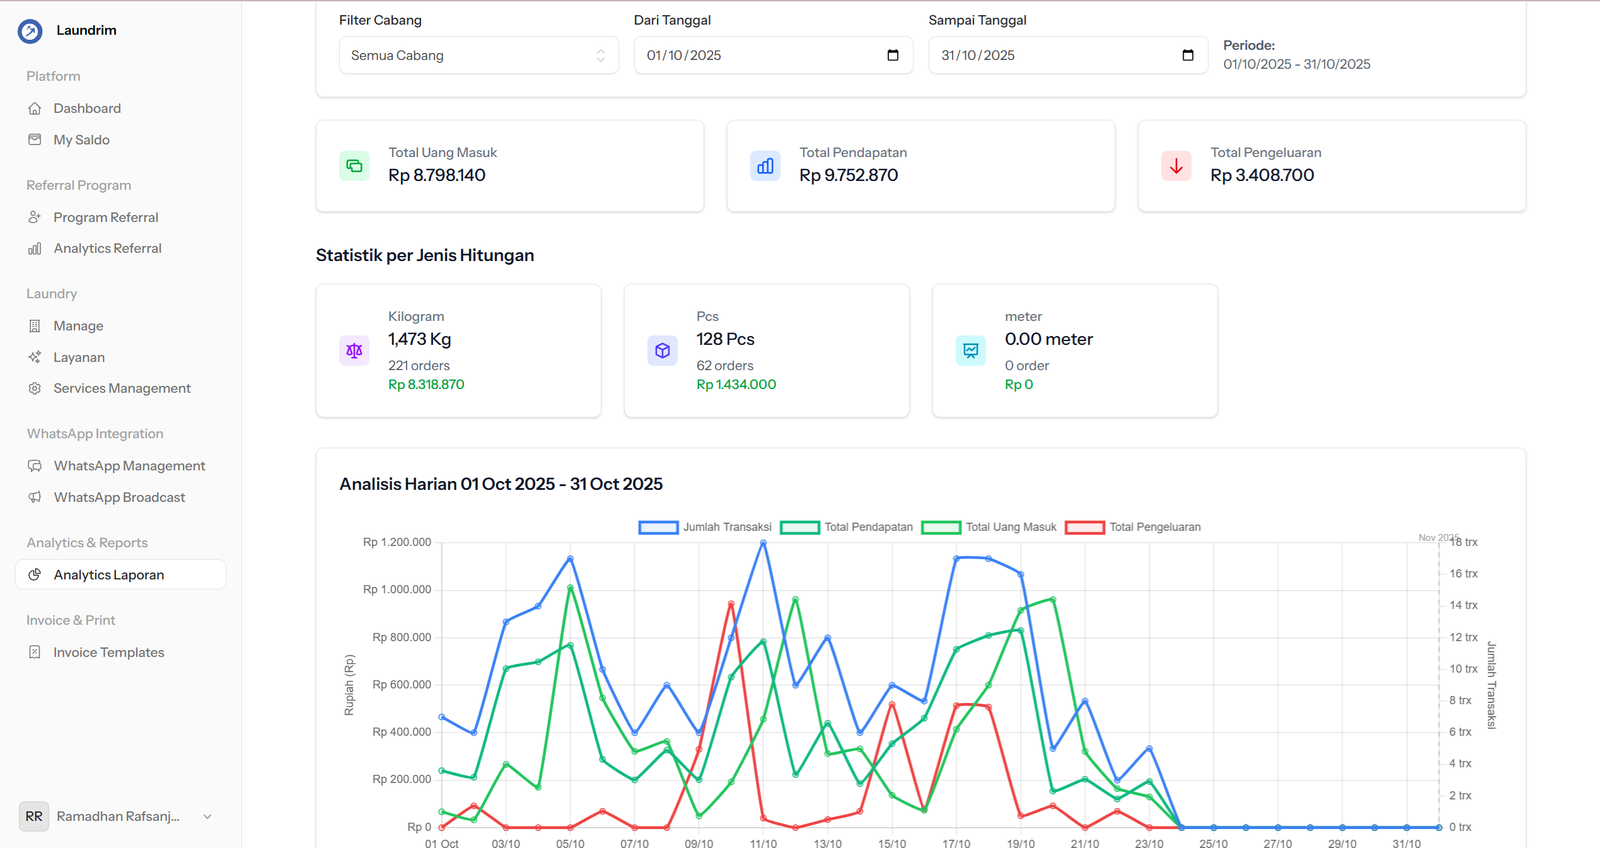Click the Dashboard home icon
This screenshot has height=848, width=1600.
(x=35, y=108)
